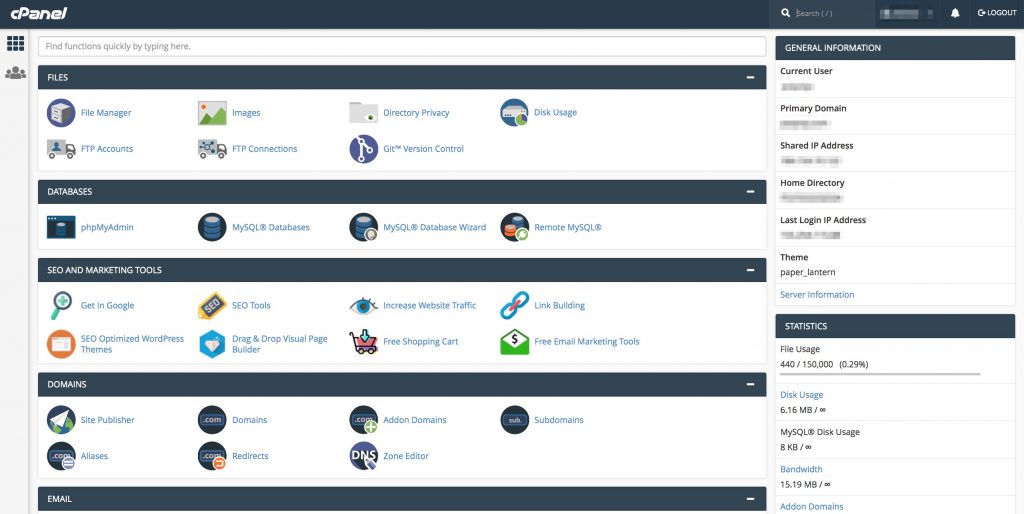Click the Free Shopping Cart icon

(x=363, y=342)
